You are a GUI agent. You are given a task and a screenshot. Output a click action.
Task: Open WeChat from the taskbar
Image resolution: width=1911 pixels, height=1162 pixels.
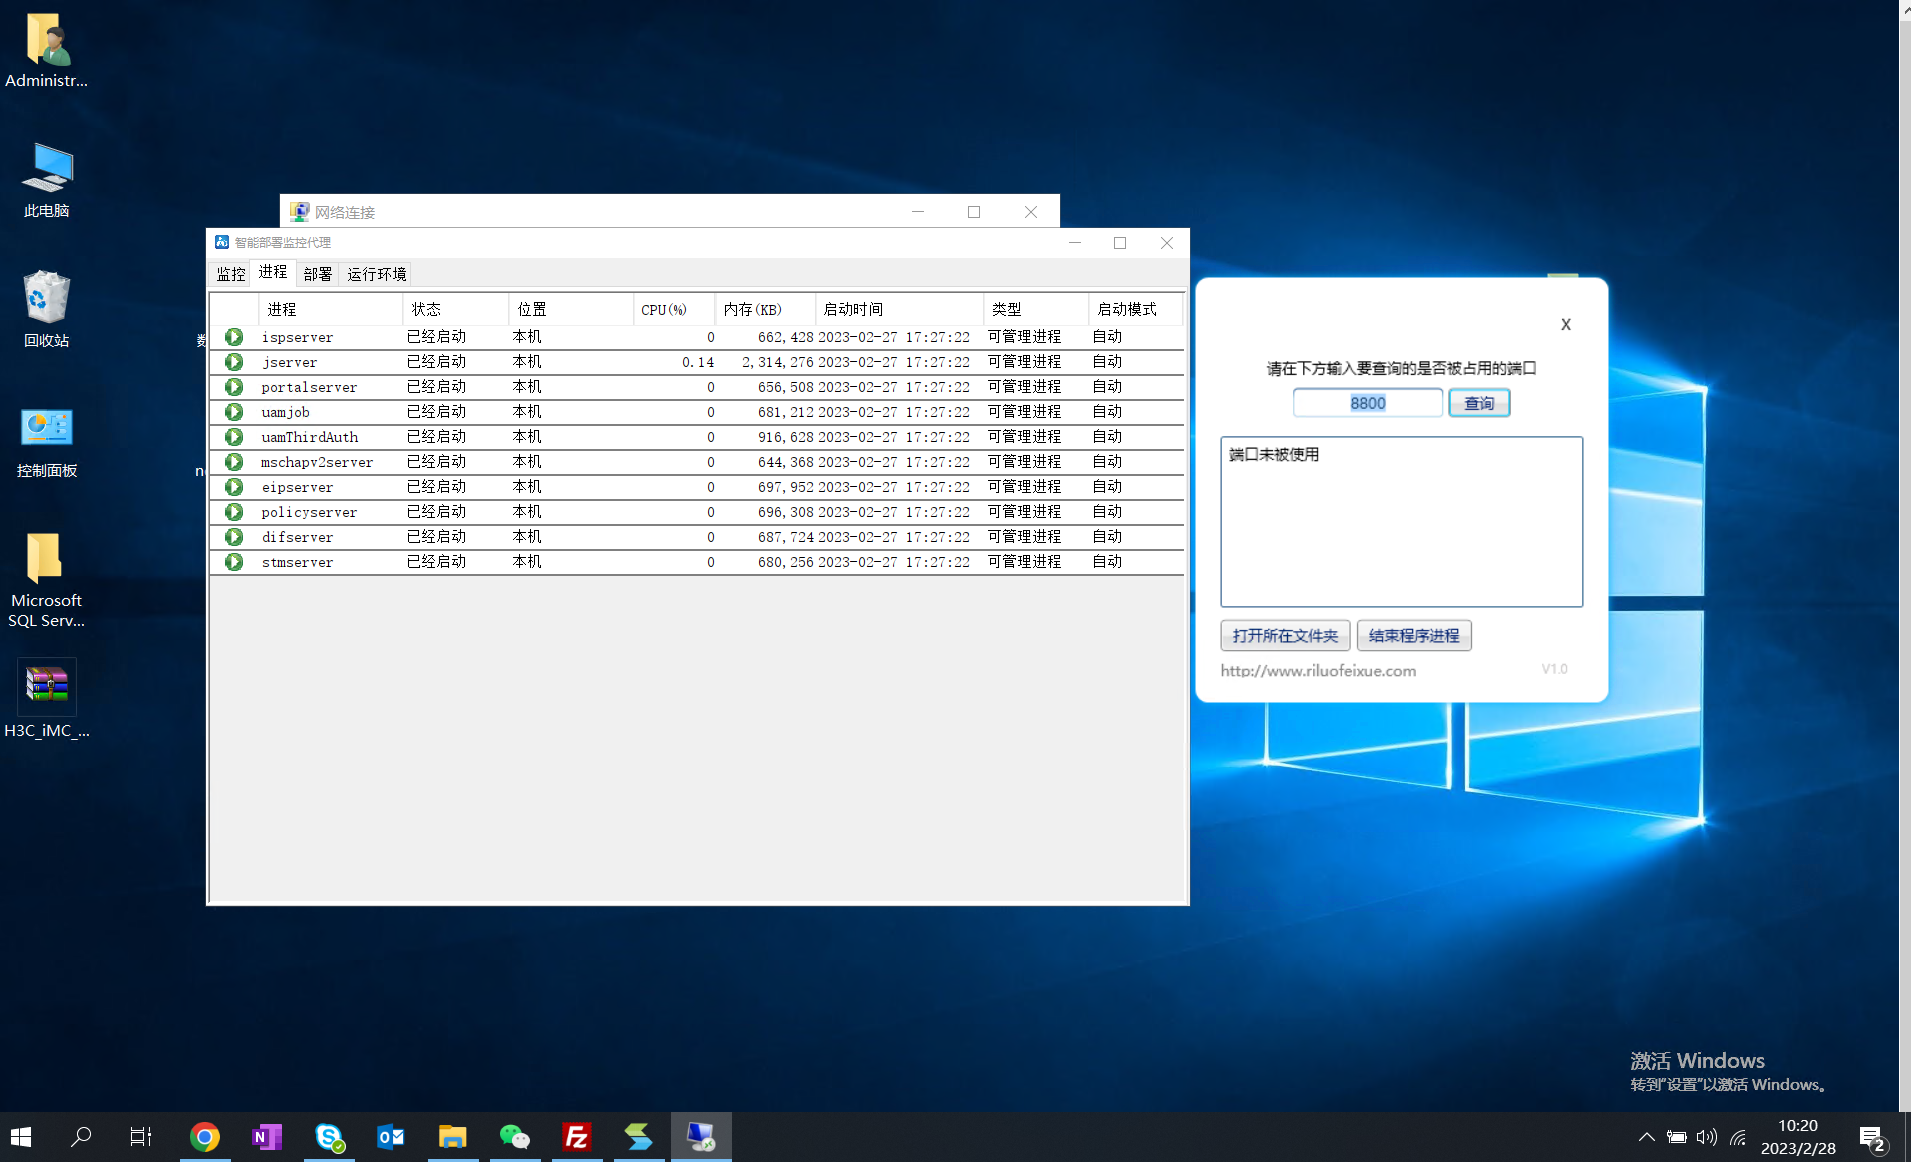[514, 1137]
